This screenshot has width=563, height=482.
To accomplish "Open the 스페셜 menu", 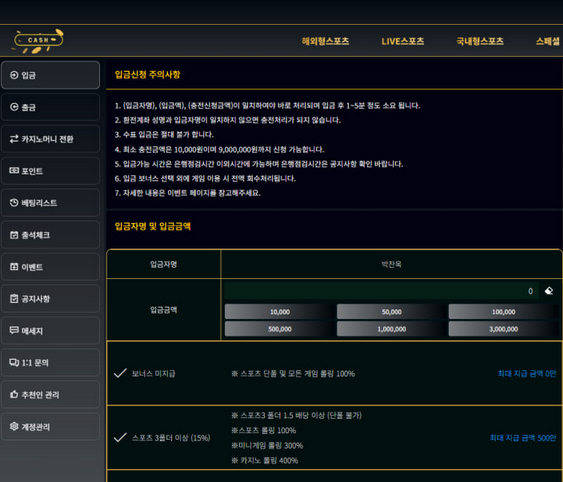I will pyautogui.click(x=548, y=41).
